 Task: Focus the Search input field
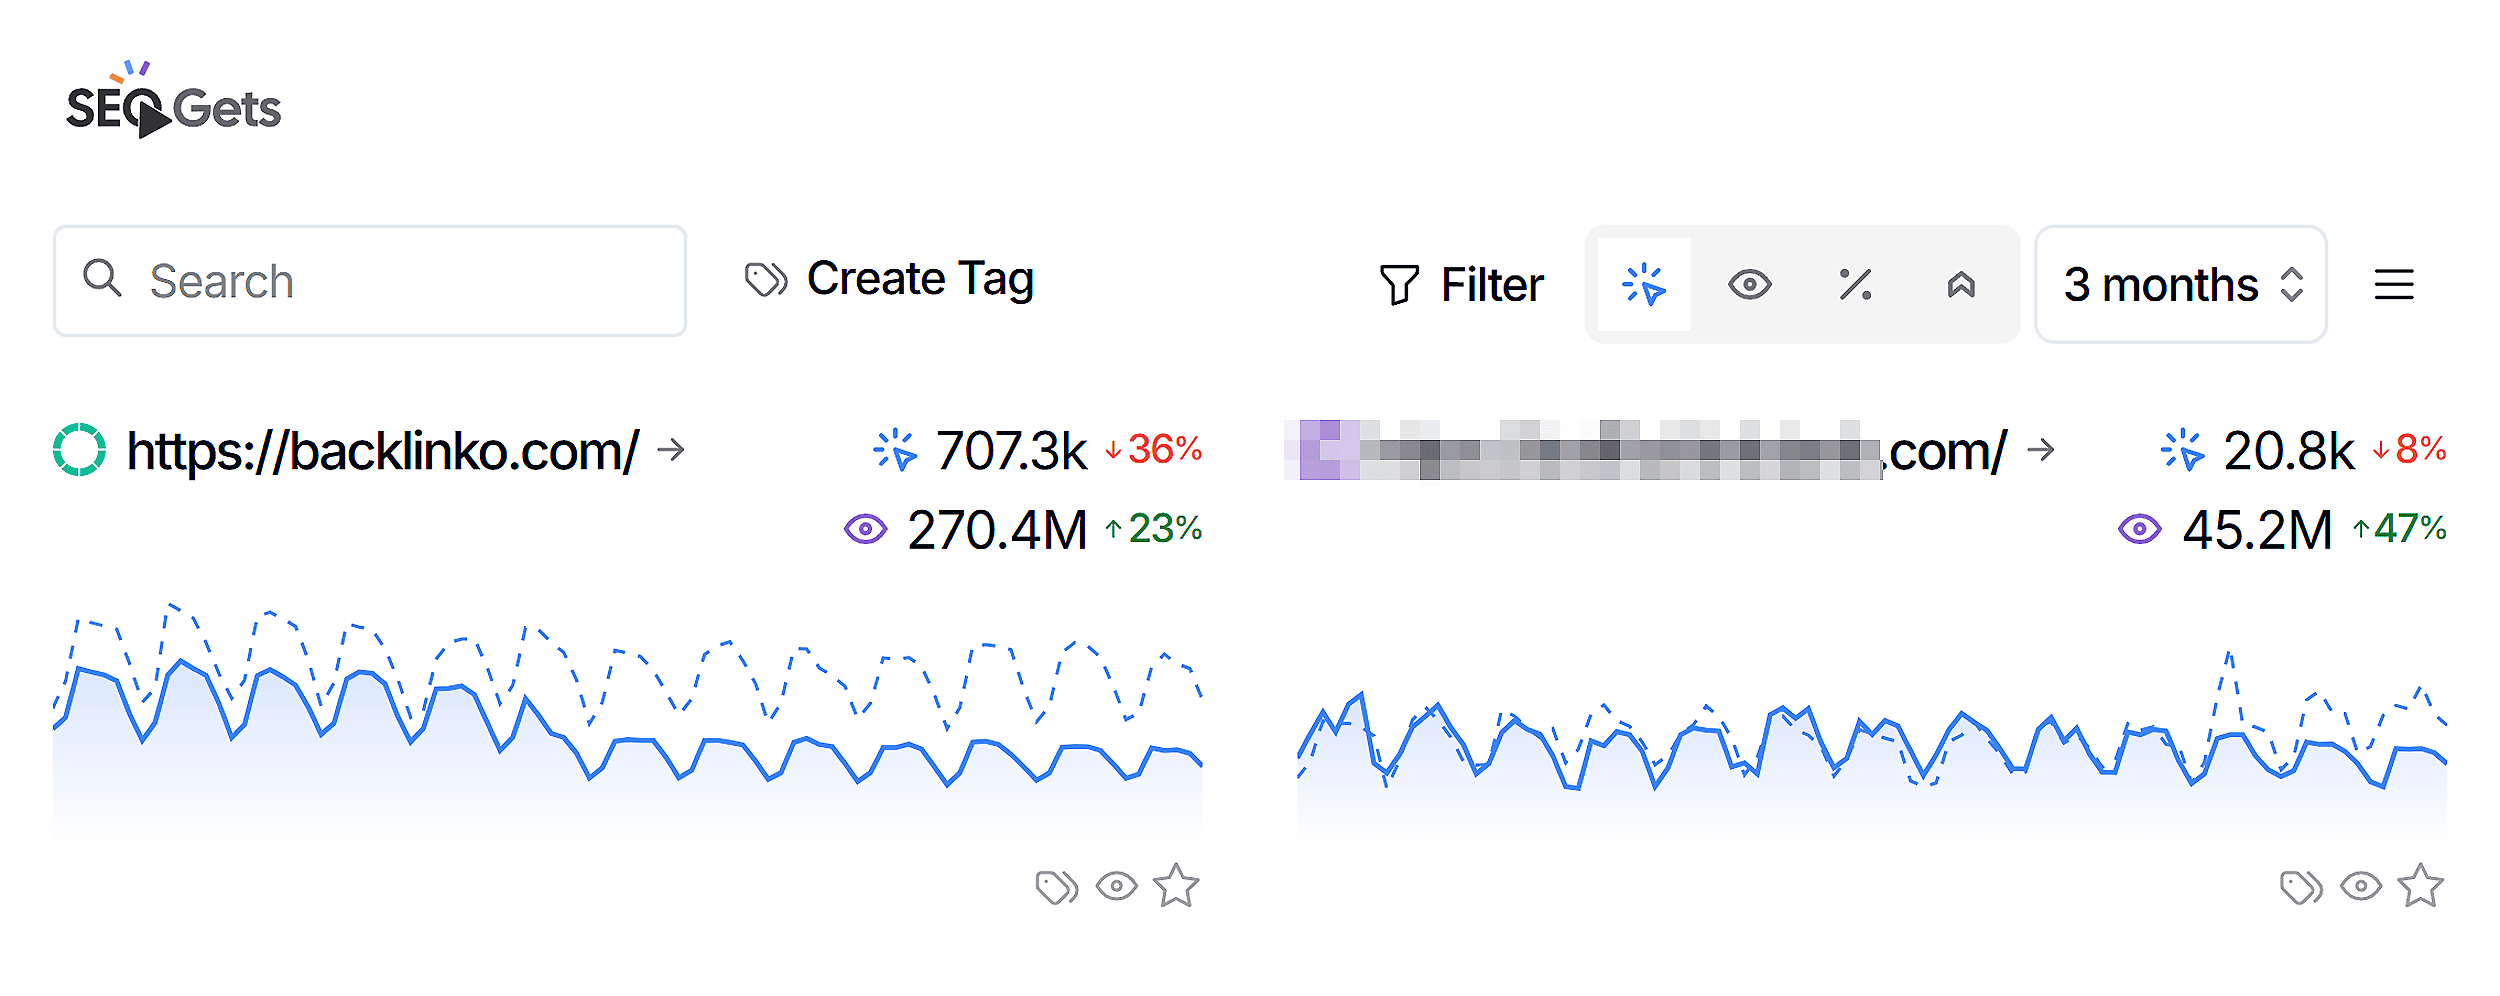pos(370,281)
